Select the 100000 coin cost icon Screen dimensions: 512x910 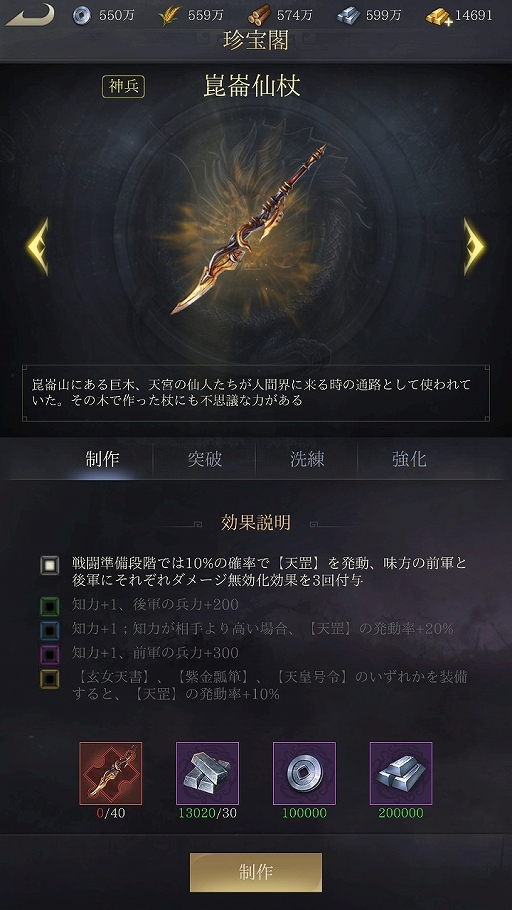point(304,773)
